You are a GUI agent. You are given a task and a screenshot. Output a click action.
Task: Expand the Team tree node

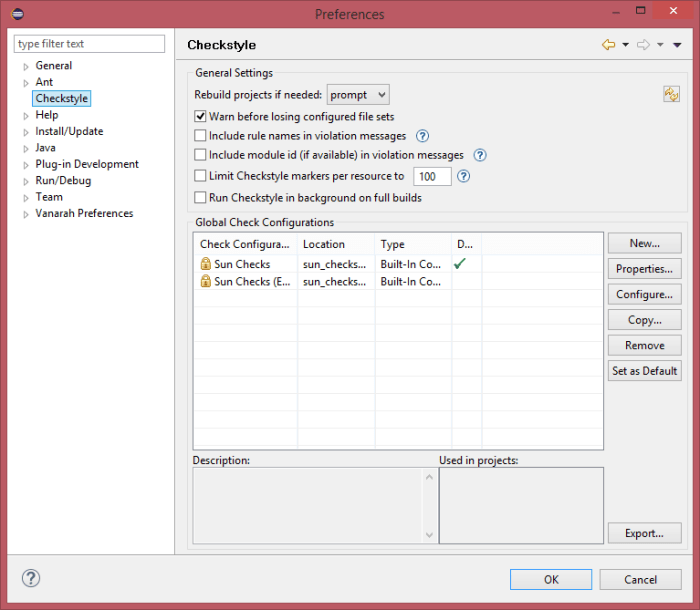point(26,198)
